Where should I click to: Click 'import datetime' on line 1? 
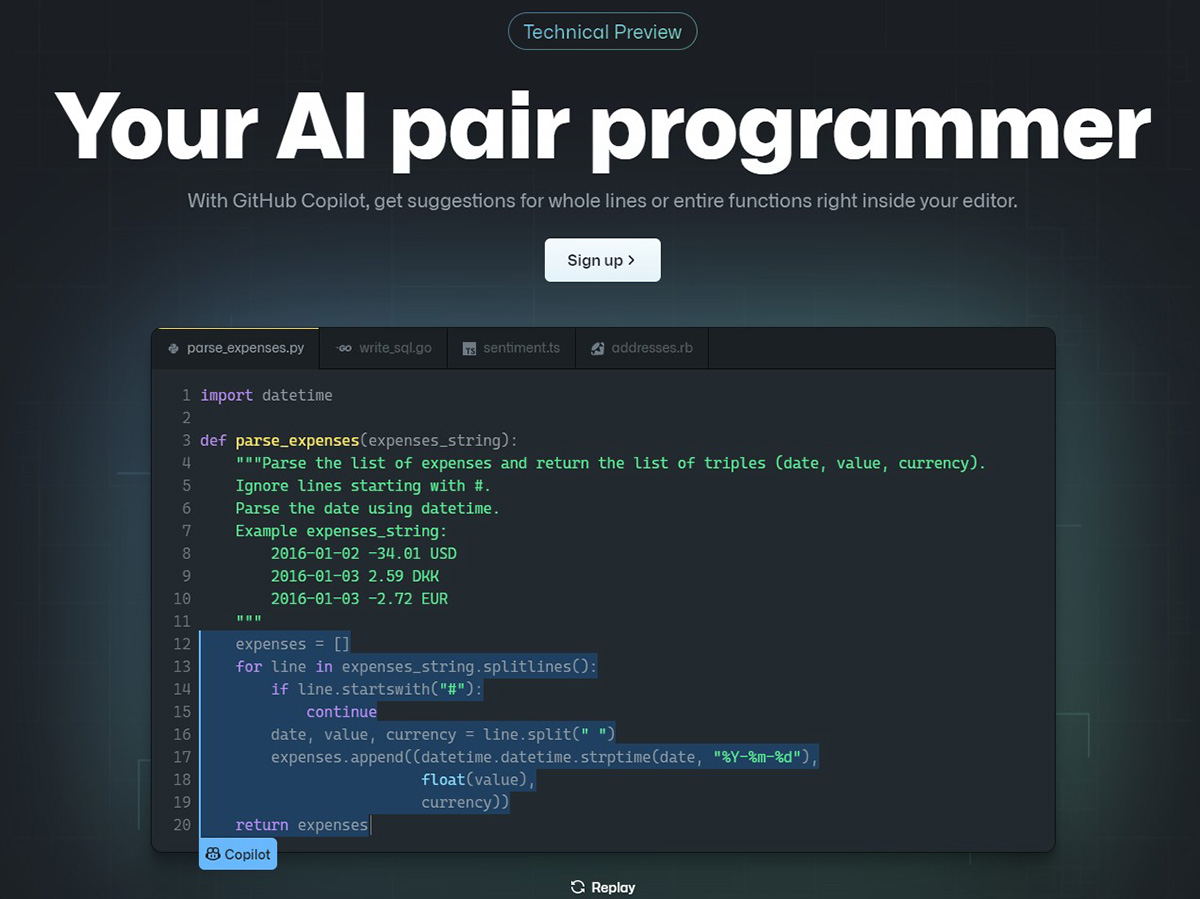(x=266, y=395)
